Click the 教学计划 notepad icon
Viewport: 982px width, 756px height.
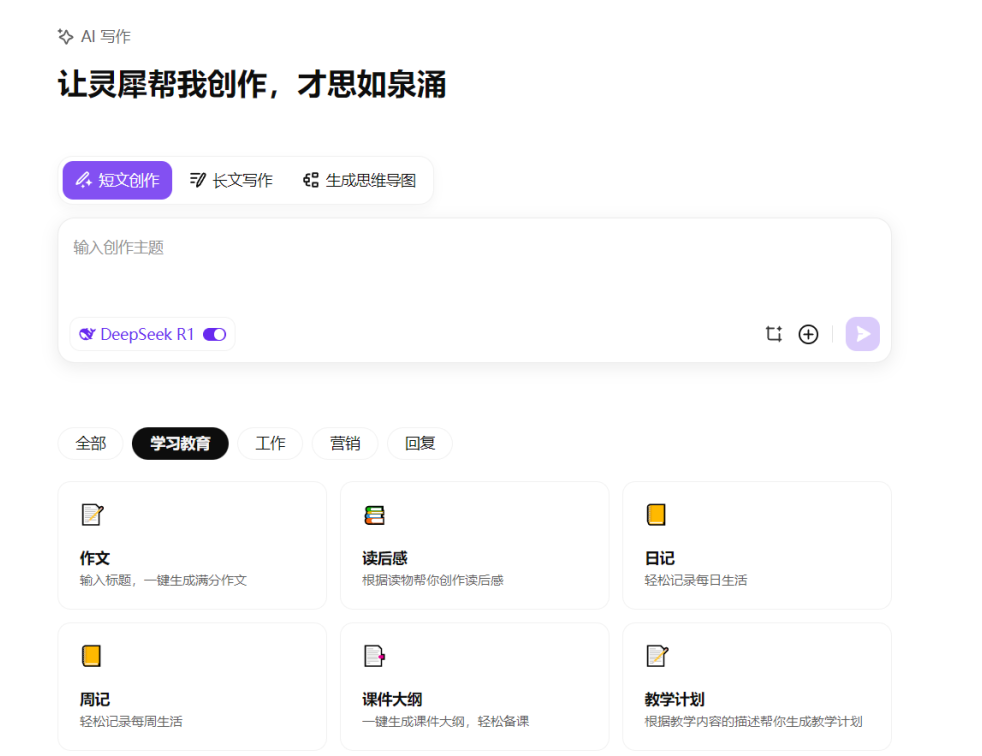(x=656, y=656)
